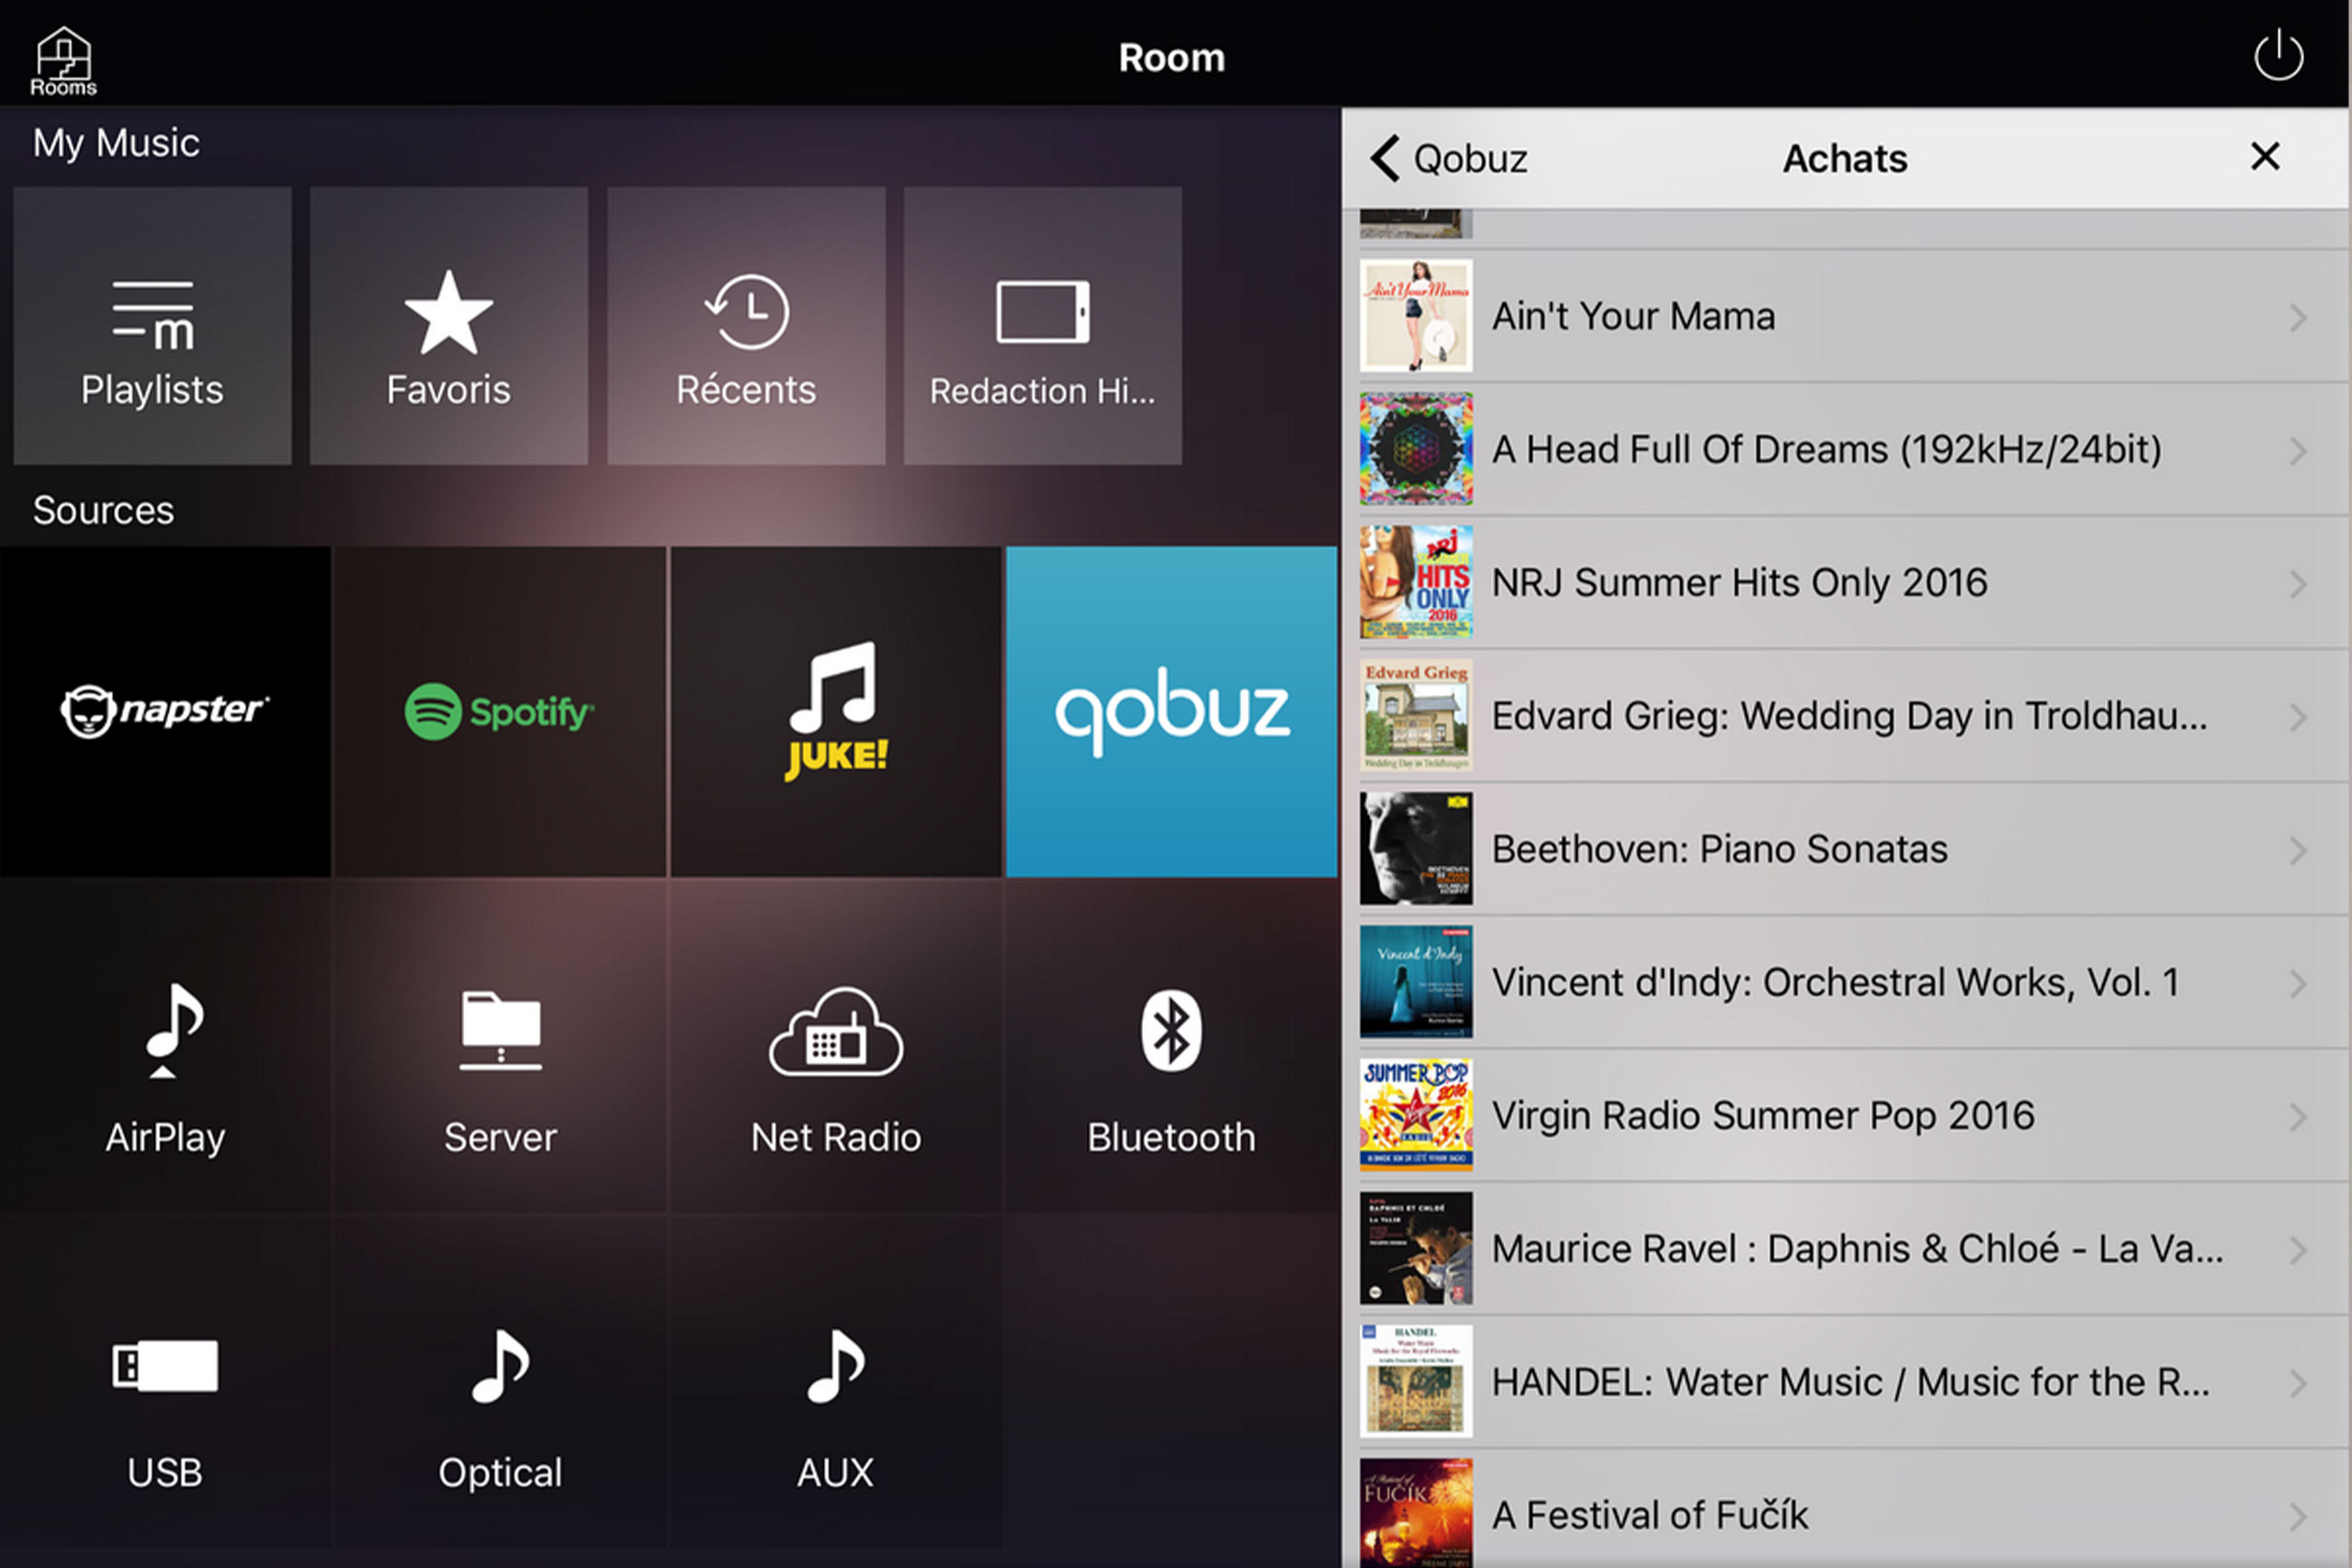Select the Spotify source tile
The image size is (2352, 1568).
tap(500, 711)
